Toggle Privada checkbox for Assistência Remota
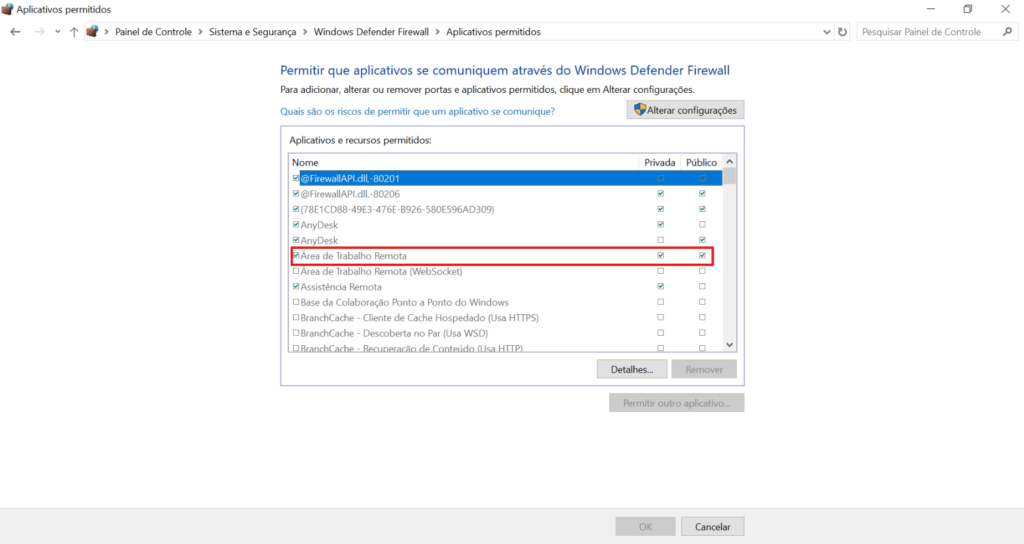Image resolution: width=1024 pixels, height=544 pixels. (660, 287)
